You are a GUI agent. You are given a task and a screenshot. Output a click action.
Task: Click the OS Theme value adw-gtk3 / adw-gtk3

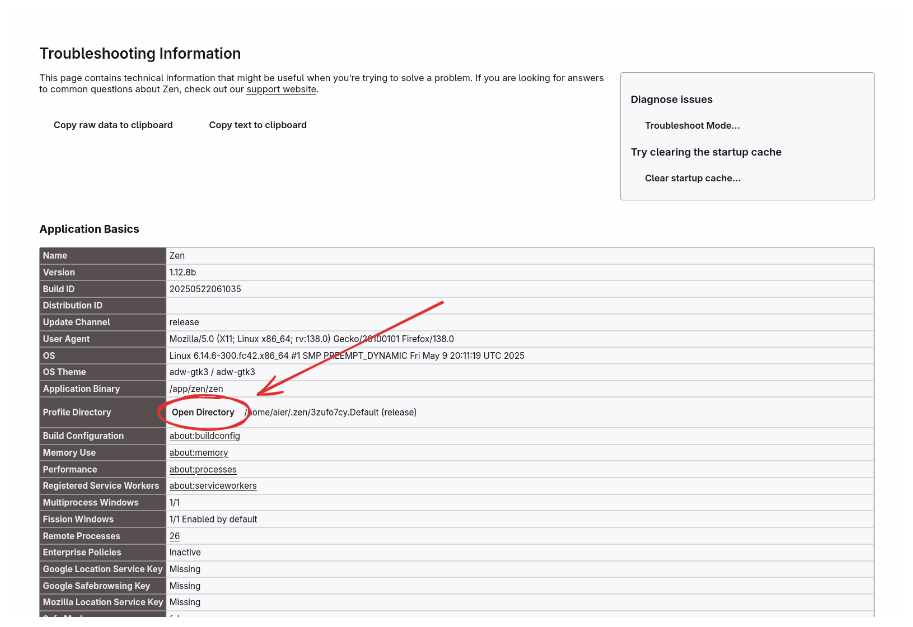(212, 372)
